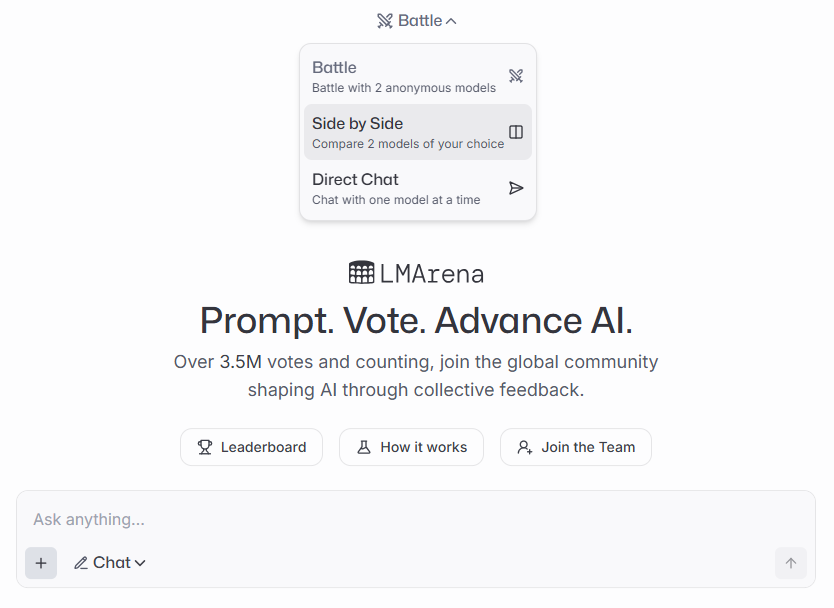Viewport: 834px width, 608px height.
Task: Pick the Direct Chat option
Action: (x=396, y=188)
